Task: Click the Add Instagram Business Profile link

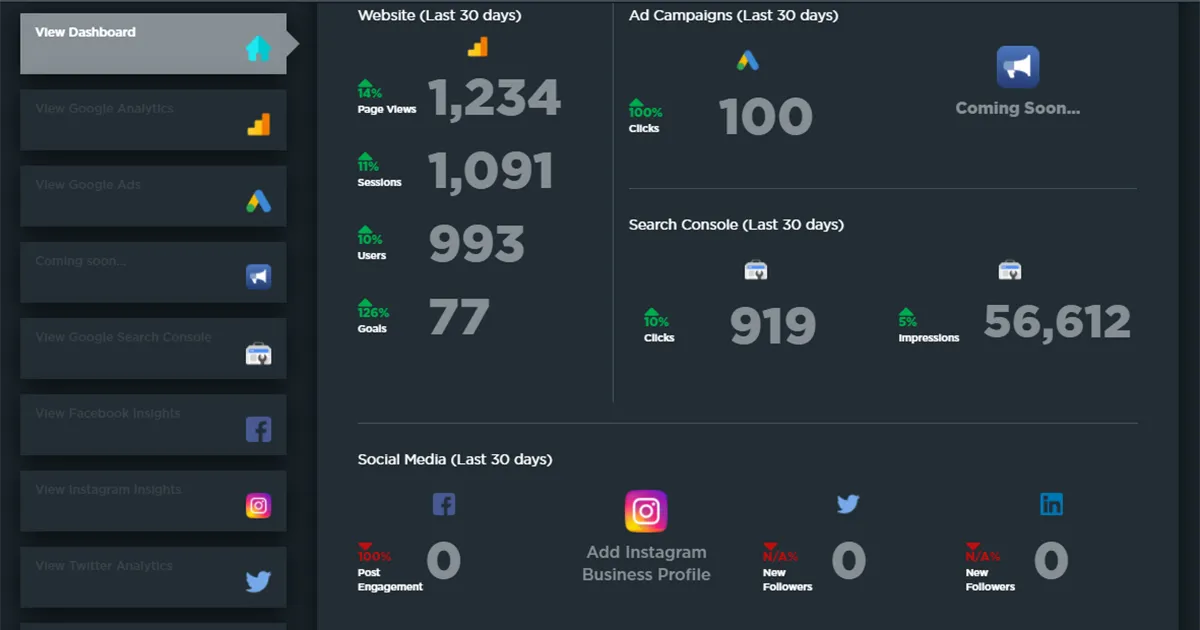Action: click(x=646, y=563)
